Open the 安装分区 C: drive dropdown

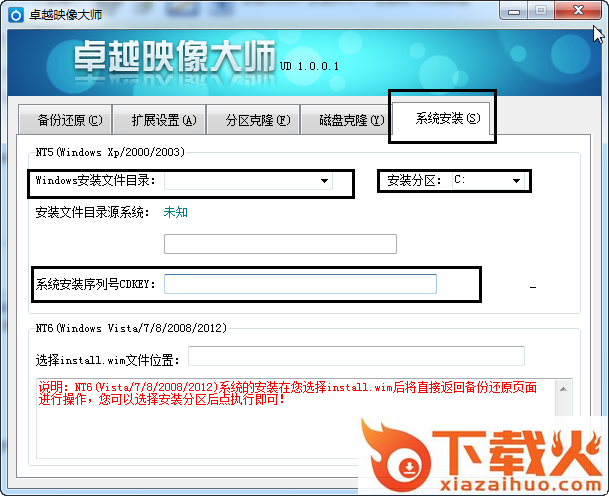tap(516, 181)
